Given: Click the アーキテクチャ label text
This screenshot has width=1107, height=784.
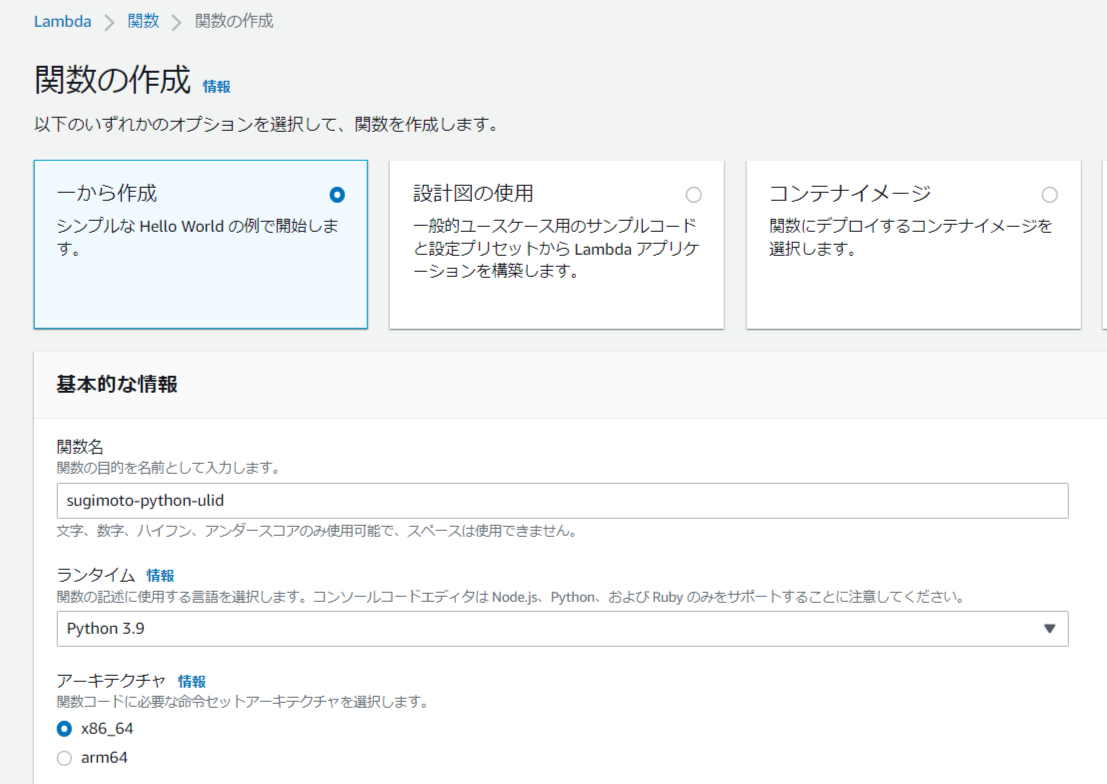Looking at the screenshot, I should click(111, 681).
